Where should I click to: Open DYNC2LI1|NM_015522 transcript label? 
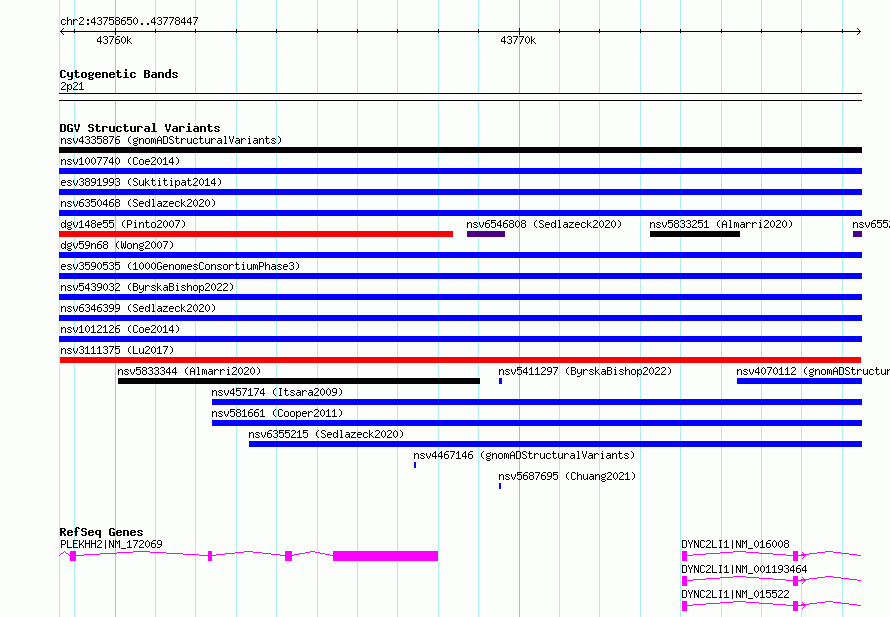click(x=735, y=594)
